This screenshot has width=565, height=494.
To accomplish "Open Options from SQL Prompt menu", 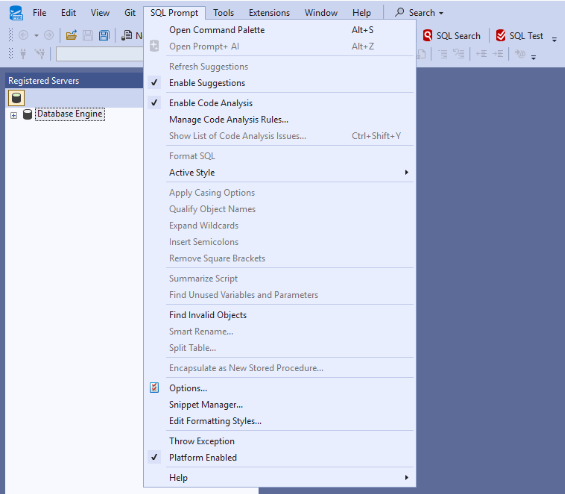I will coord(279,388).
